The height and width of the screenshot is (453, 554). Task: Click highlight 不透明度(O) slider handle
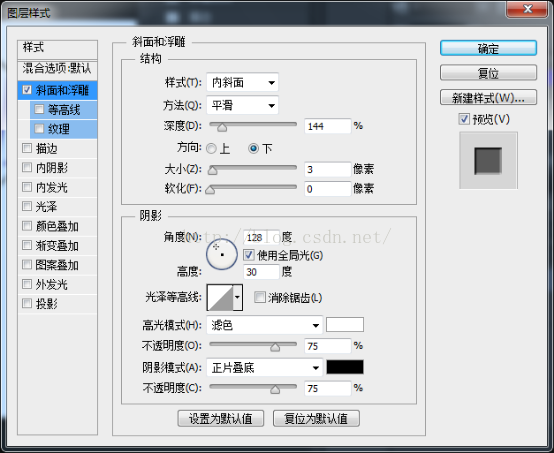[275, 347]
